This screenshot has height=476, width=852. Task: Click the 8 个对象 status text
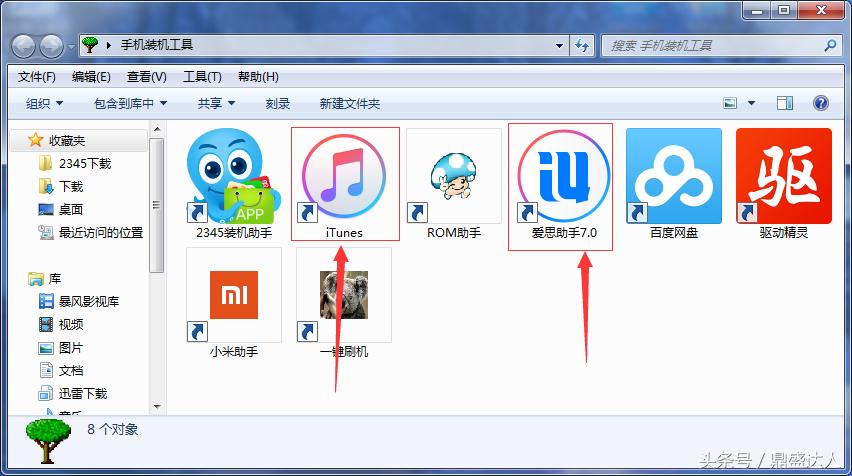click(x=112, y=429)
